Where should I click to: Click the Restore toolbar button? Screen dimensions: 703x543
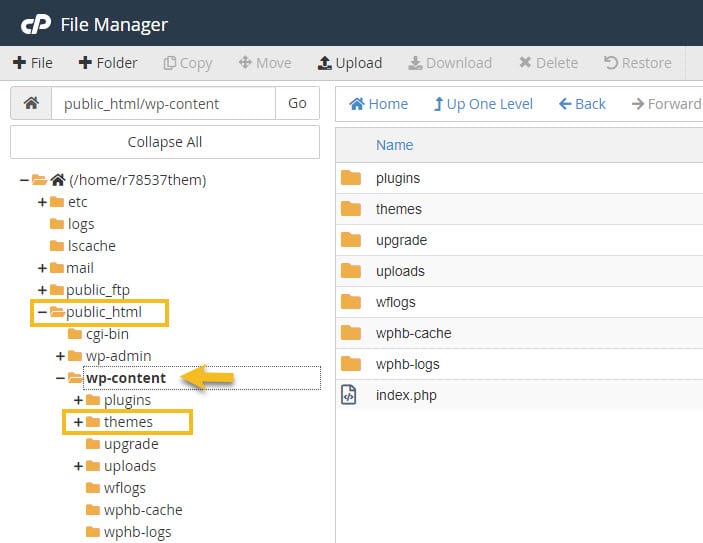pos(638,63)
